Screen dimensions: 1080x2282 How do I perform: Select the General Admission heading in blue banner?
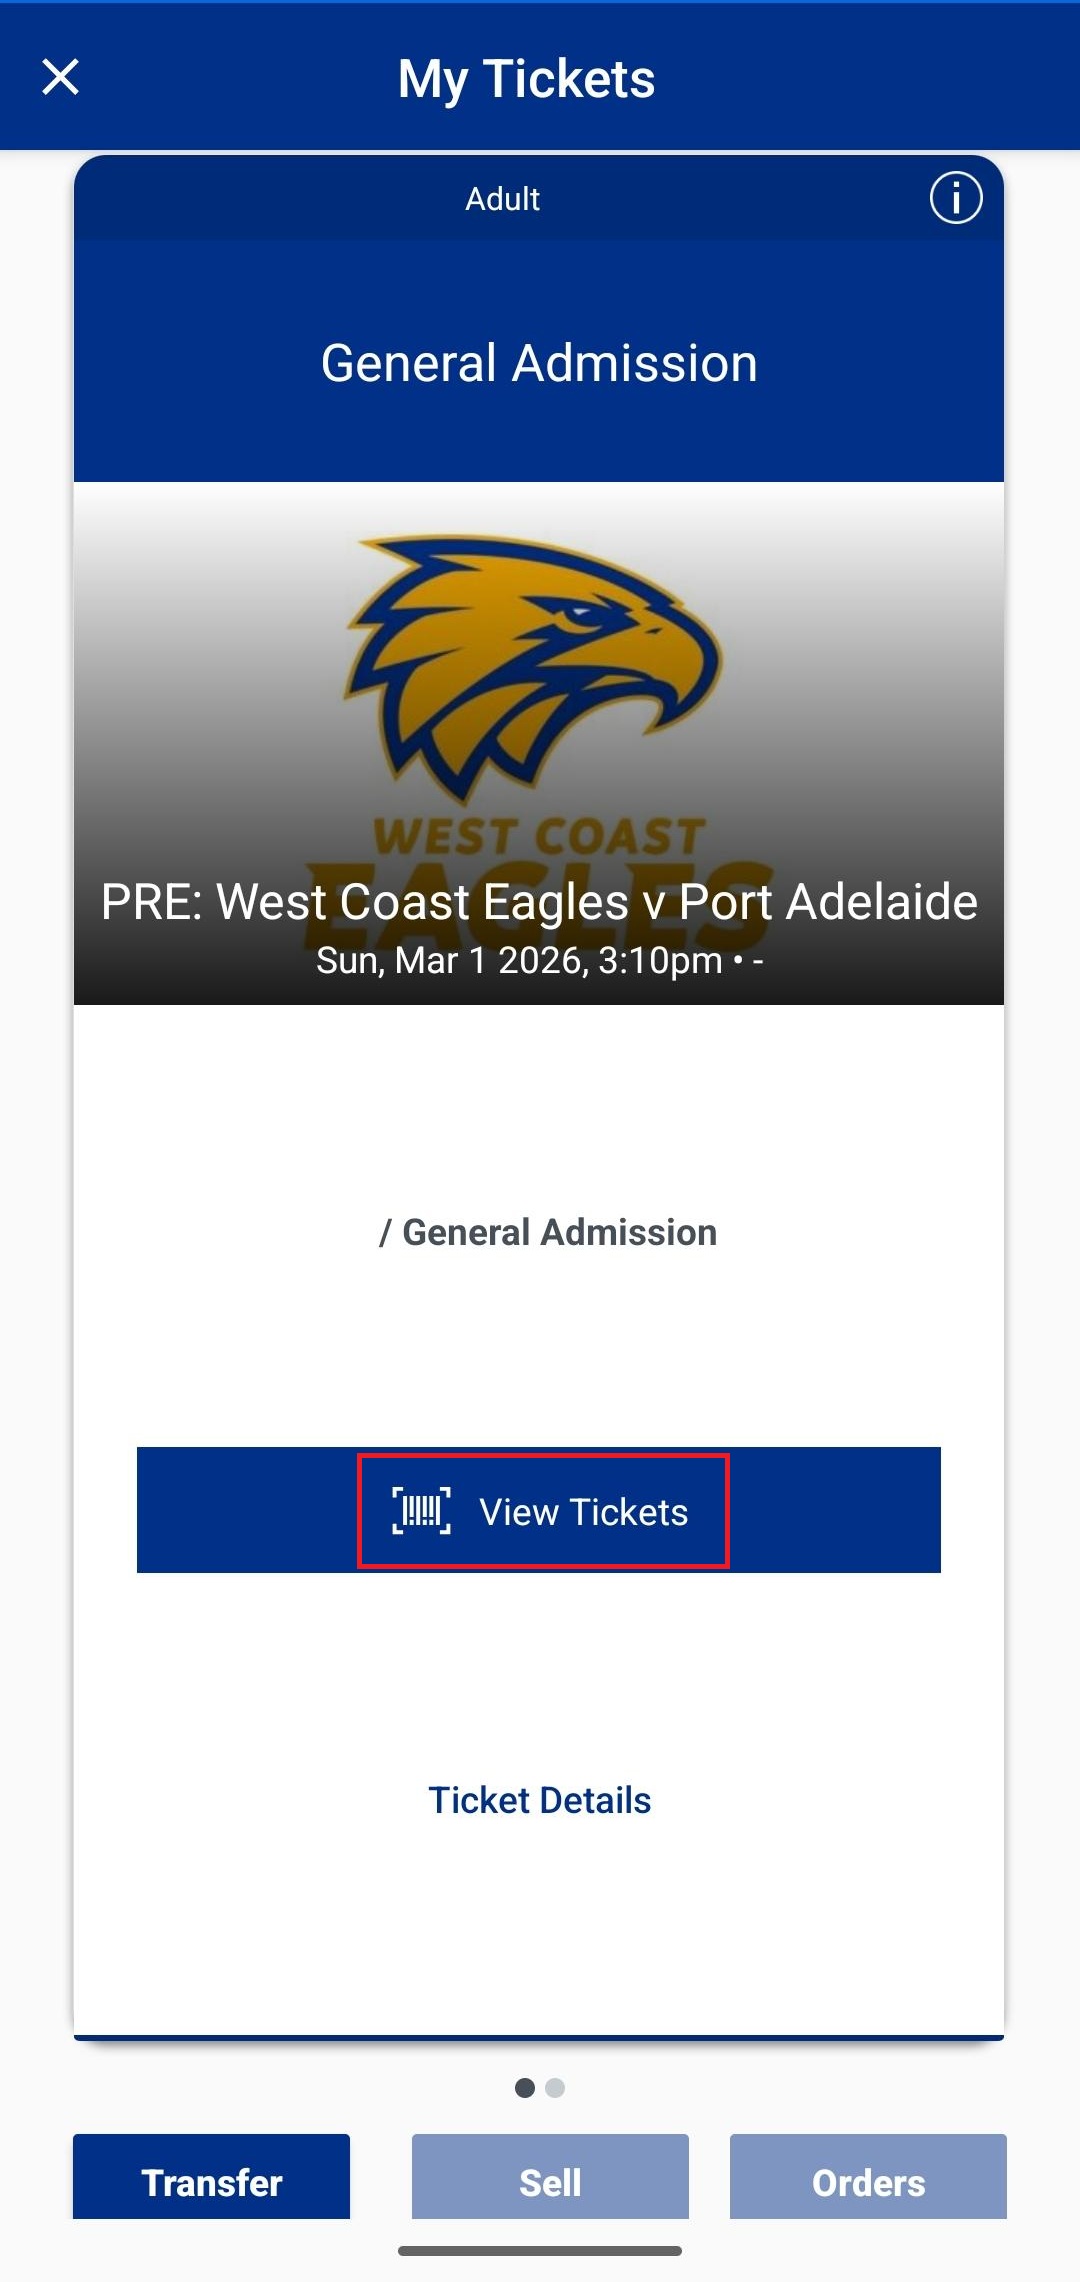[x=540, y=363]
